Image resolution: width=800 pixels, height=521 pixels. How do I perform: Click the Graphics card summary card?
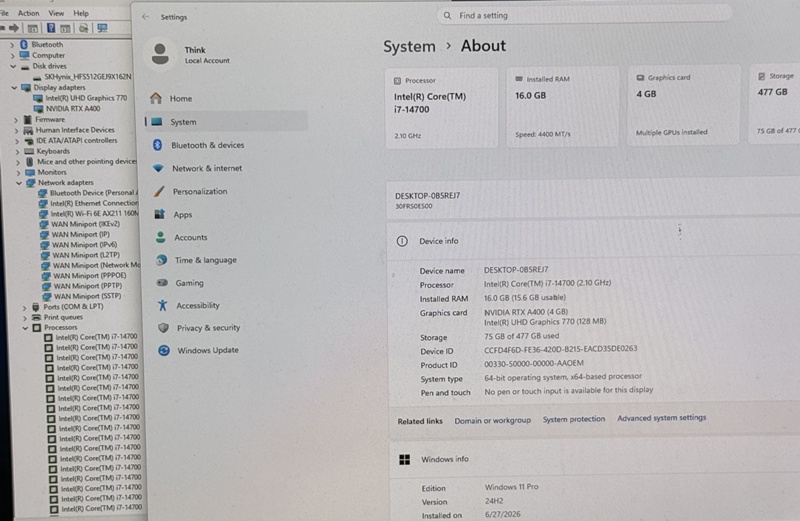[x=684, y=105]
